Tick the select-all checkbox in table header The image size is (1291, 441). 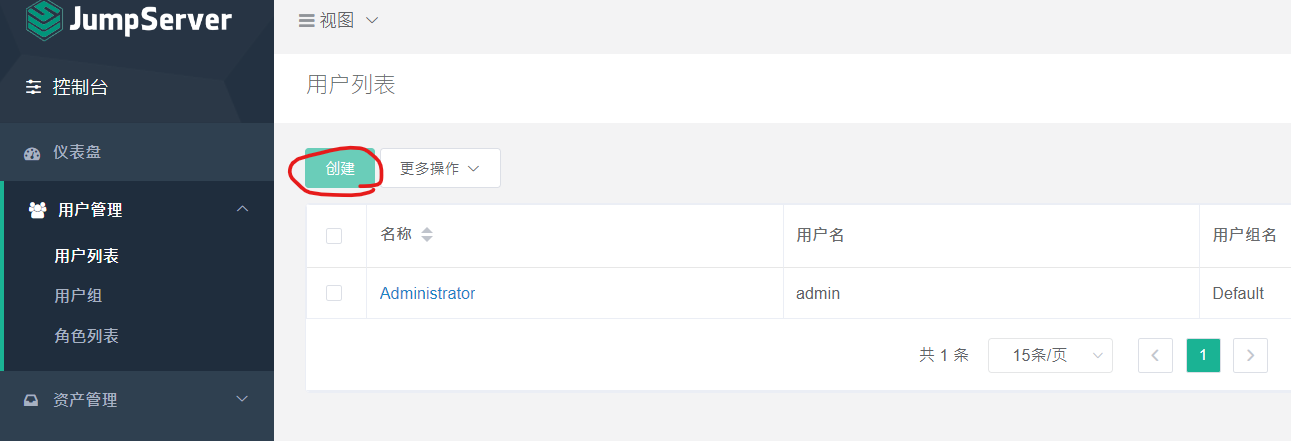click(x=334, y=236)
